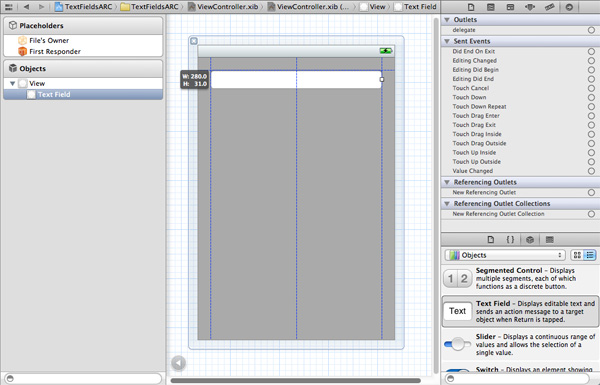Focus the outline filter search field
Viewport: 600px width, 385px height.
point(83,378)
